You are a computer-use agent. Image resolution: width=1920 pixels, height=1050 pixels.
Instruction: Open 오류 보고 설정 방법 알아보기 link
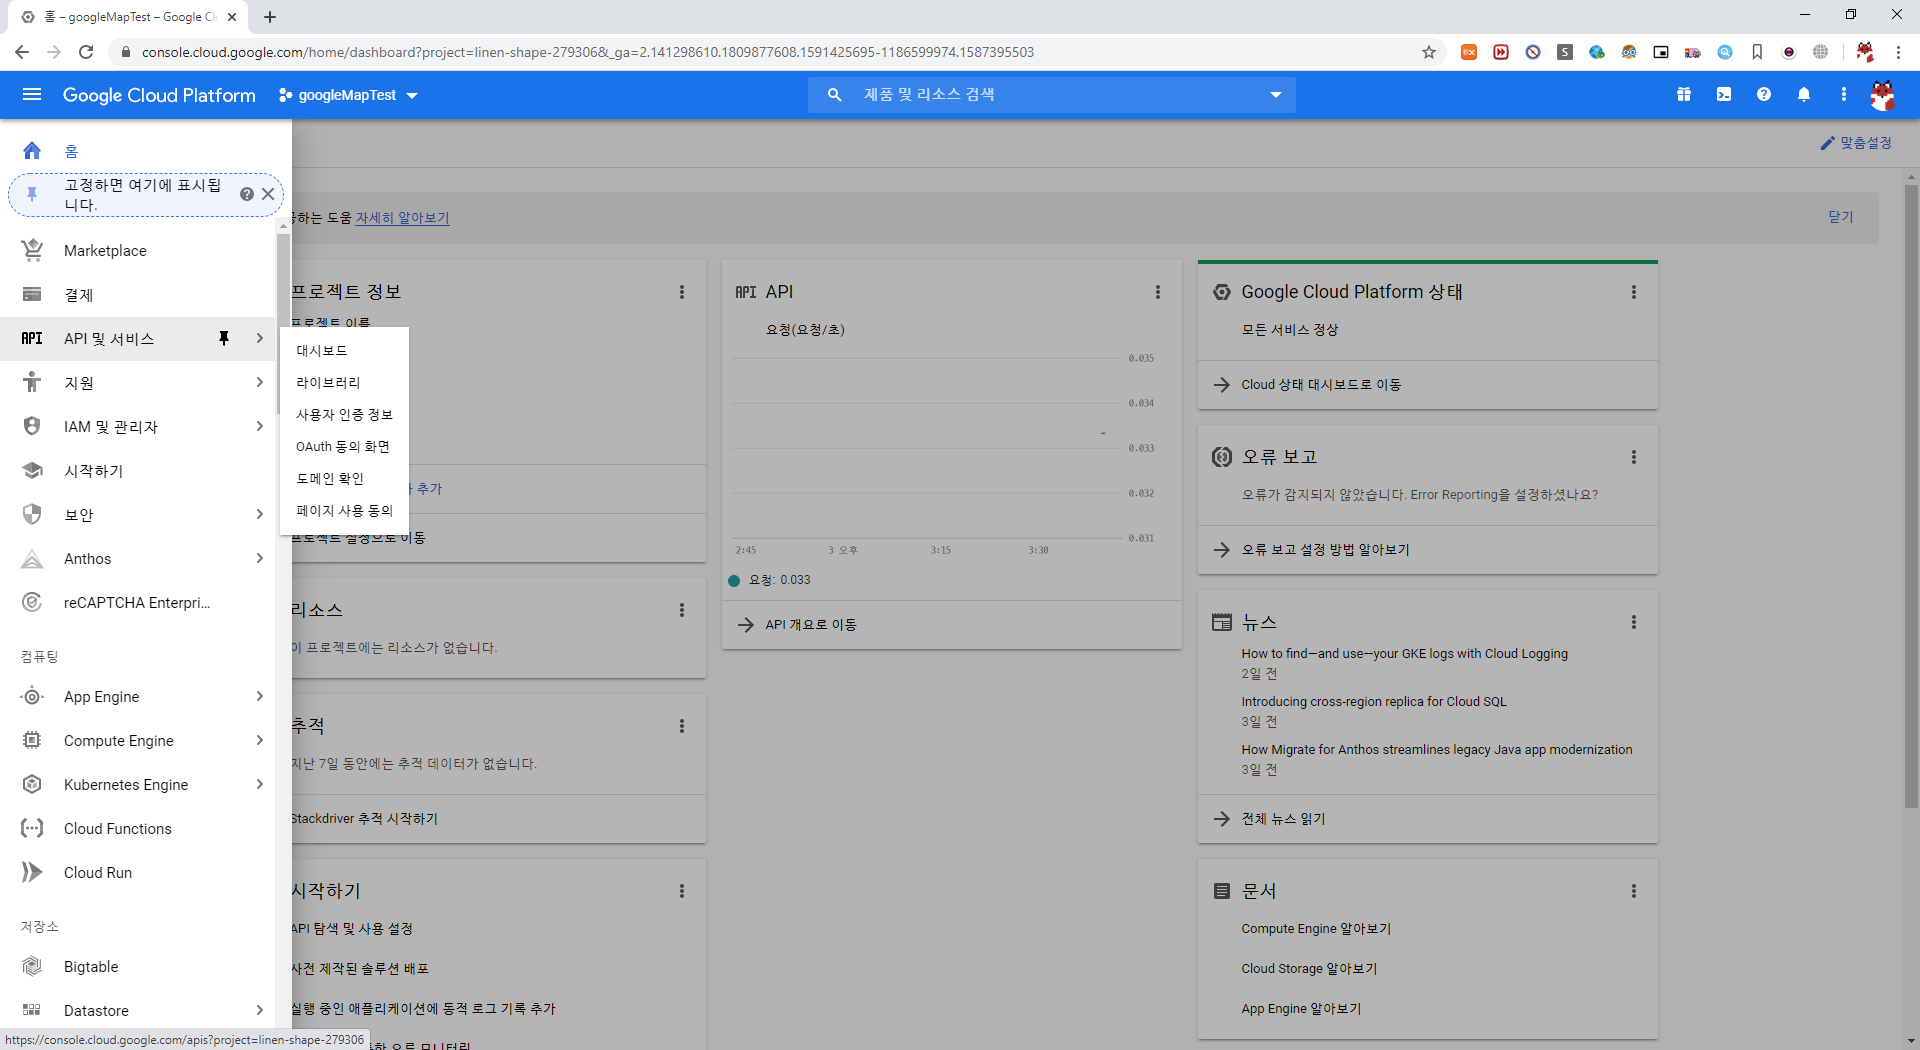coord(1325,550)
